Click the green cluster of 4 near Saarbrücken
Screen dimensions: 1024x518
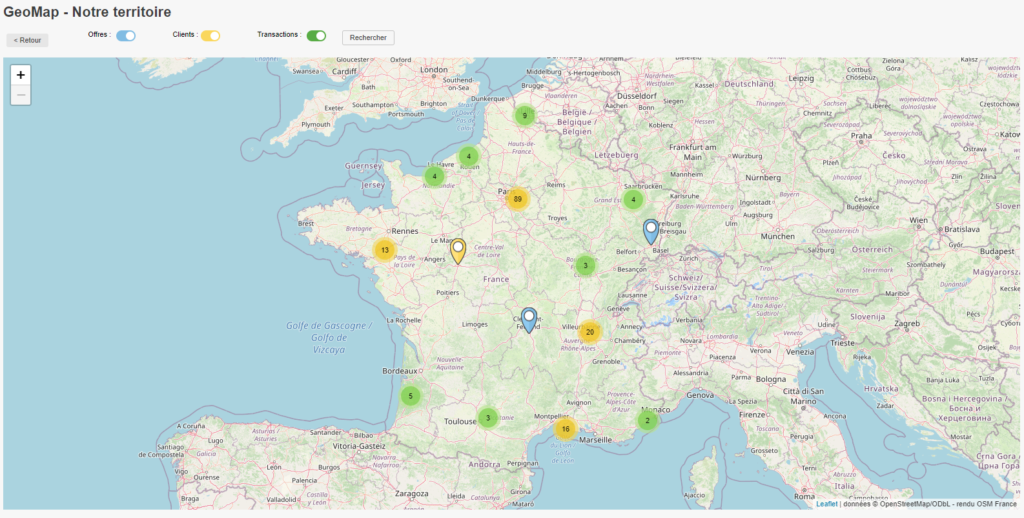coord(633,200)
